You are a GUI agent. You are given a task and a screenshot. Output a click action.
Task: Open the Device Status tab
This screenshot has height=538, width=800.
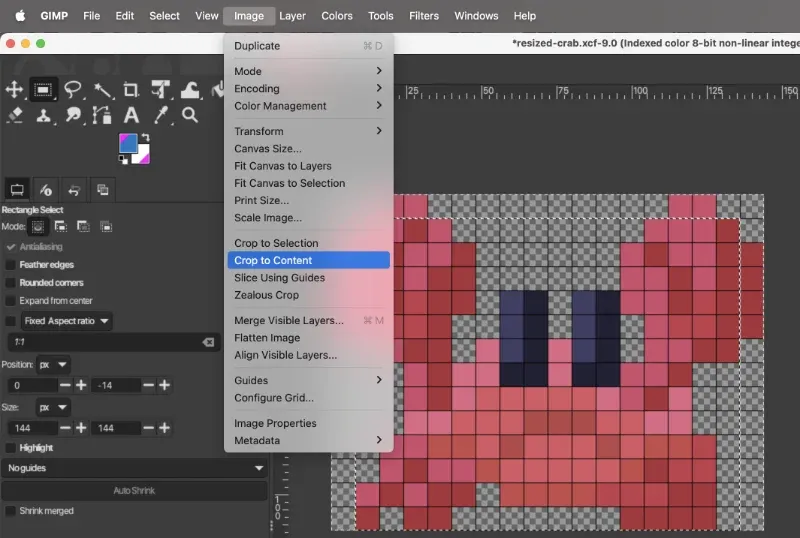[x=46, y=190]
